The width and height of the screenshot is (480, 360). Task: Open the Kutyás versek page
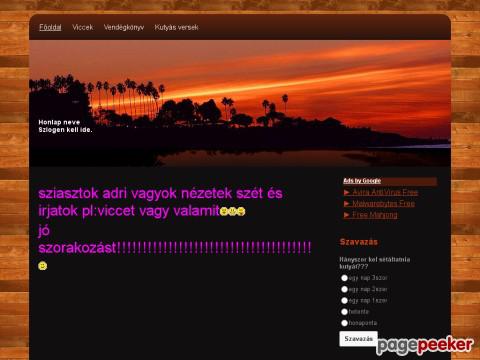(x=176, y=27)
